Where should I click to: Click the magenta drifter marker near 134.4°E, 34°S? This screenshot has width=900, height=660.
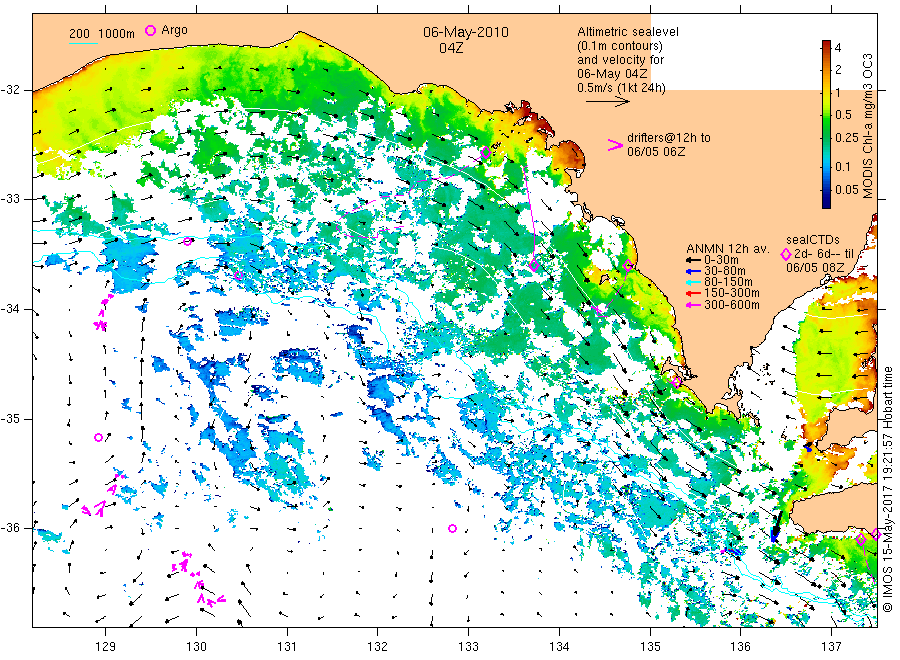[599, 310]
